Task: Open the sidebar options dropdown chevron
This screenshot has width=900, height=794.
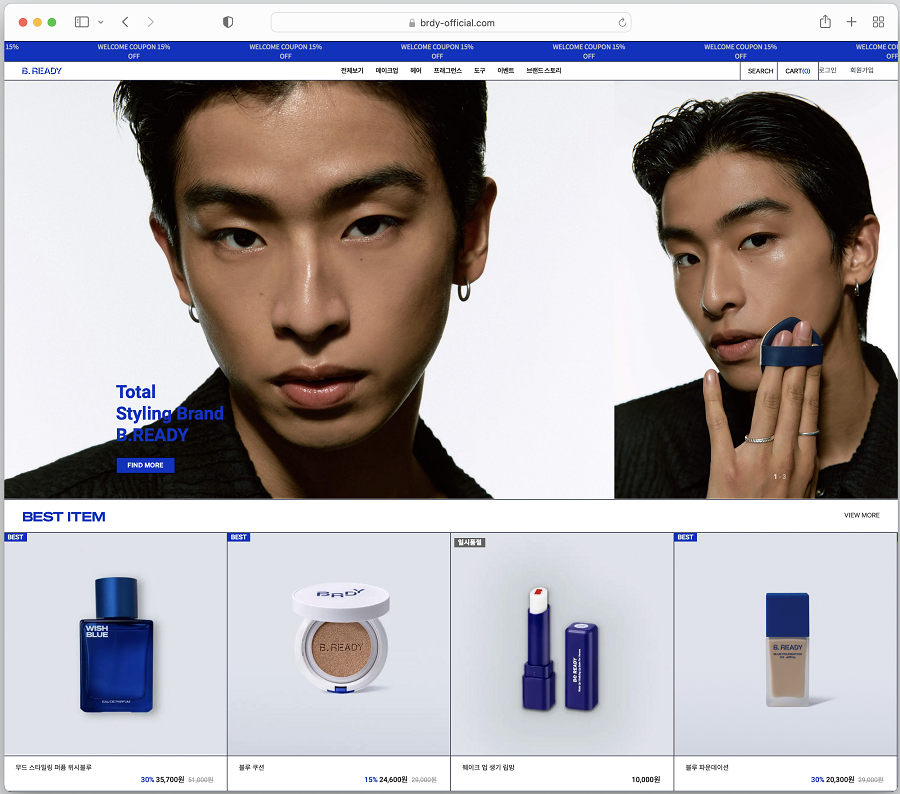Action: [x=100, y=22]
